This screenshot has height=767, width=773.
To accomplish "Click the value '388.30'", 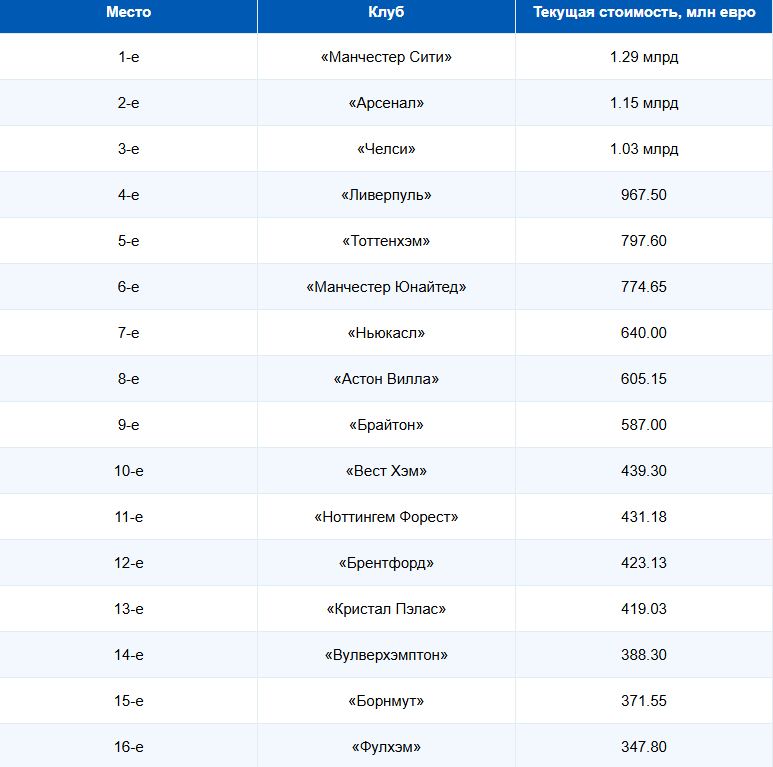I will (x=643, y=655).
